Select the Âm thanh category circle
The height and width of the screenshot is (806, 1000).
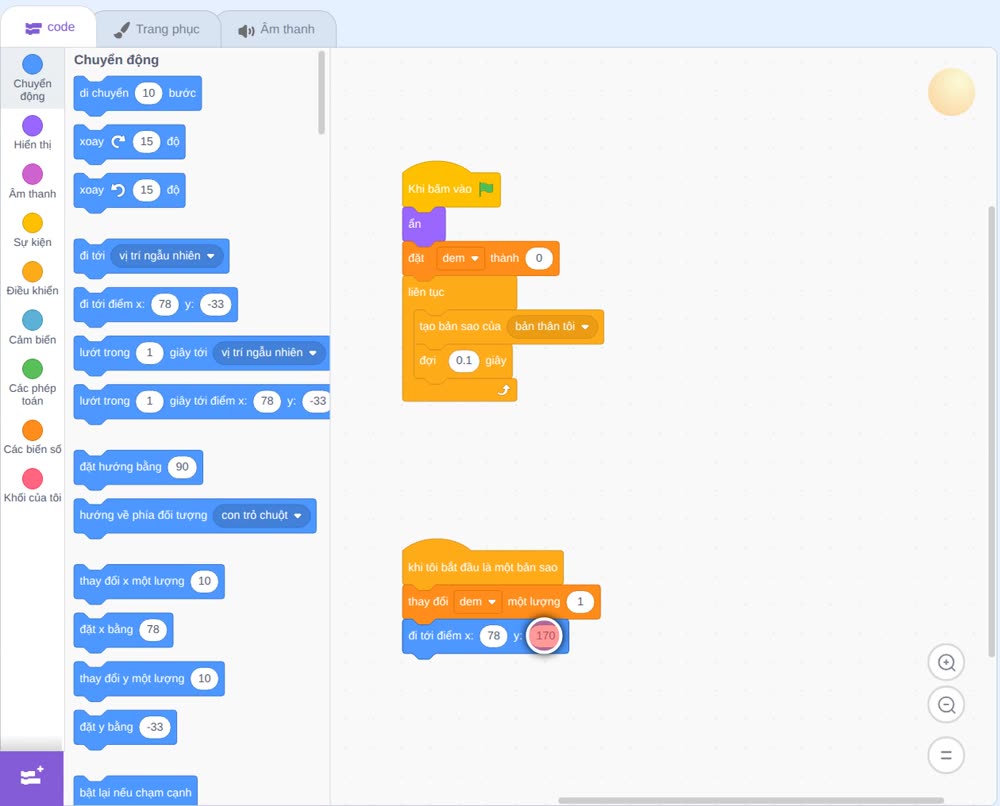[x=33, y=174]
